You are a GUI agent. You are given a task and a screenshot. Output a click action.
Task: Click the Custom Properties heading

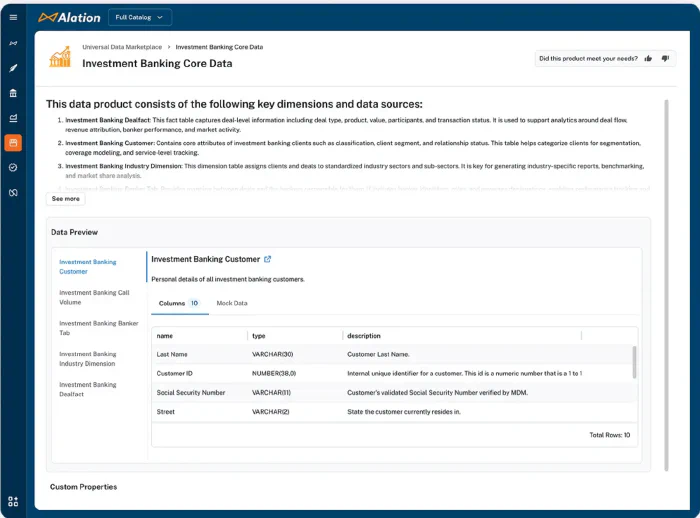click(x=83, y=487)
